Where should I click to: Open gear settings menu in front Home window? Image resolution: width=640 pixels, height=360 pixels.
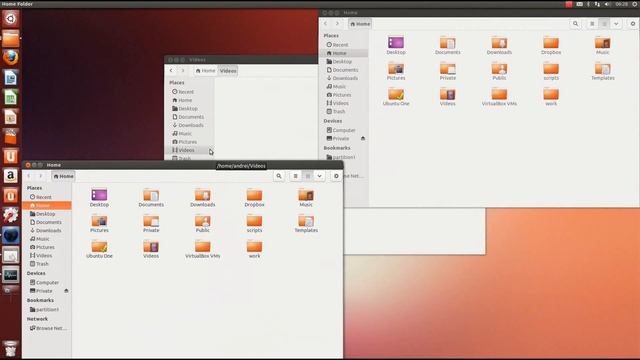336,176
